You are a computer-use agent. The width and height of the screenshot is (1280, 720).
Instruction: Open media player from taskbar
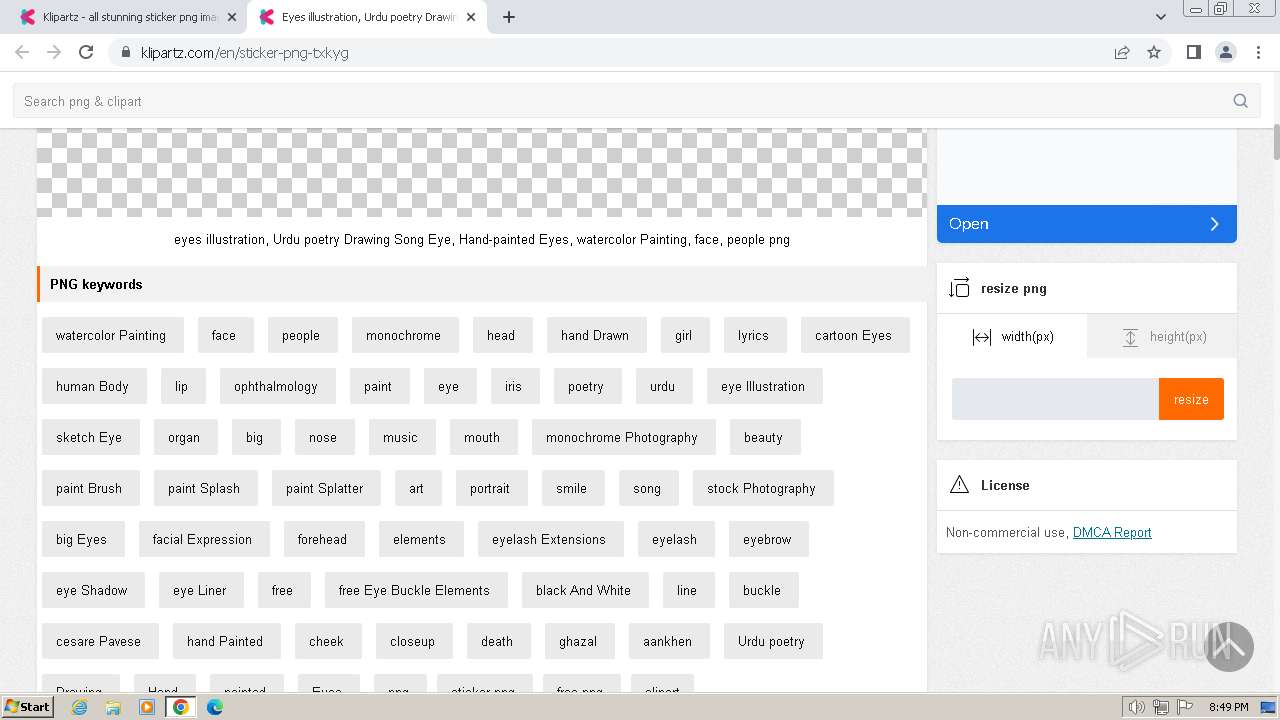(x=147, y=707)
